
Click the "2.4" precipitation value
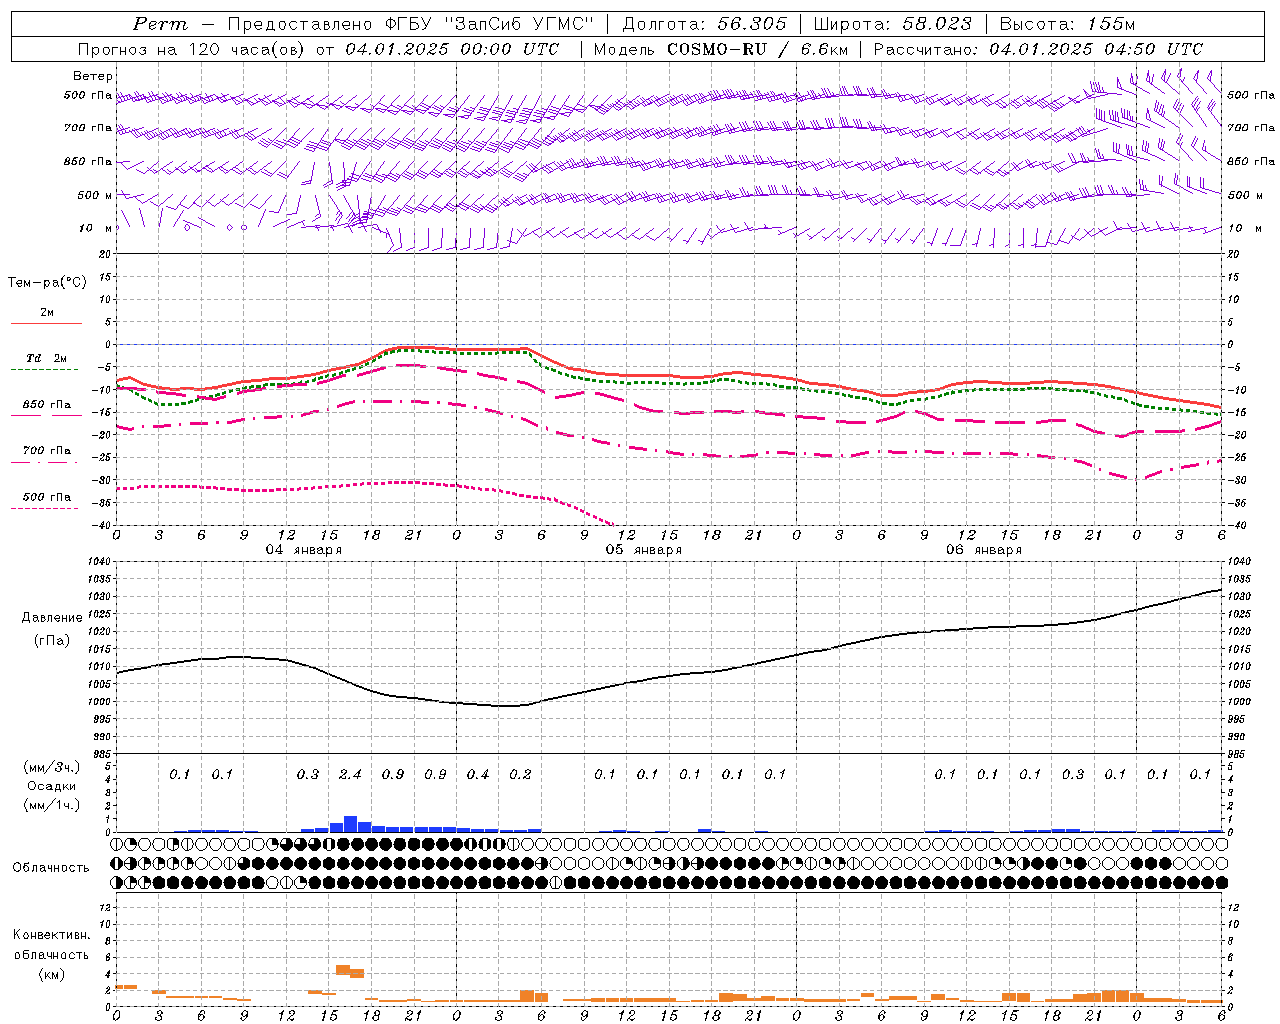click(x=350, y=774)
